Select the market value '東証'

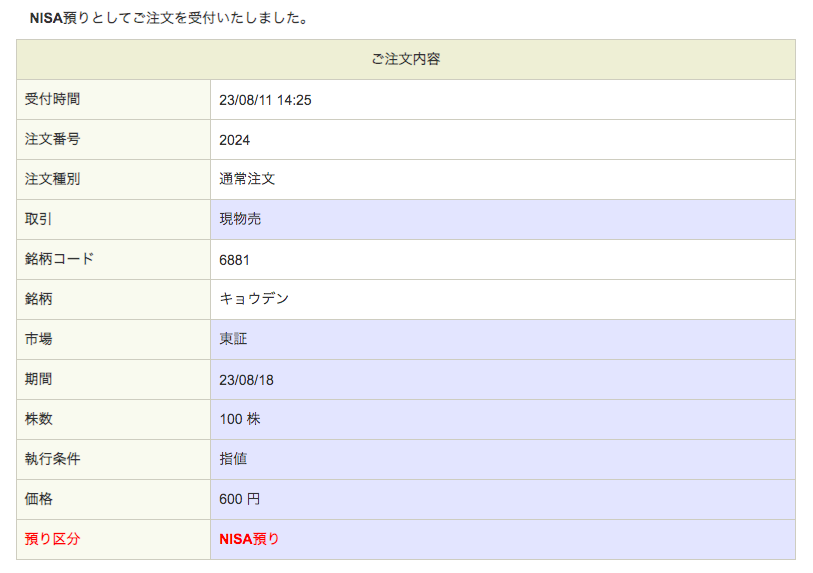233,339
